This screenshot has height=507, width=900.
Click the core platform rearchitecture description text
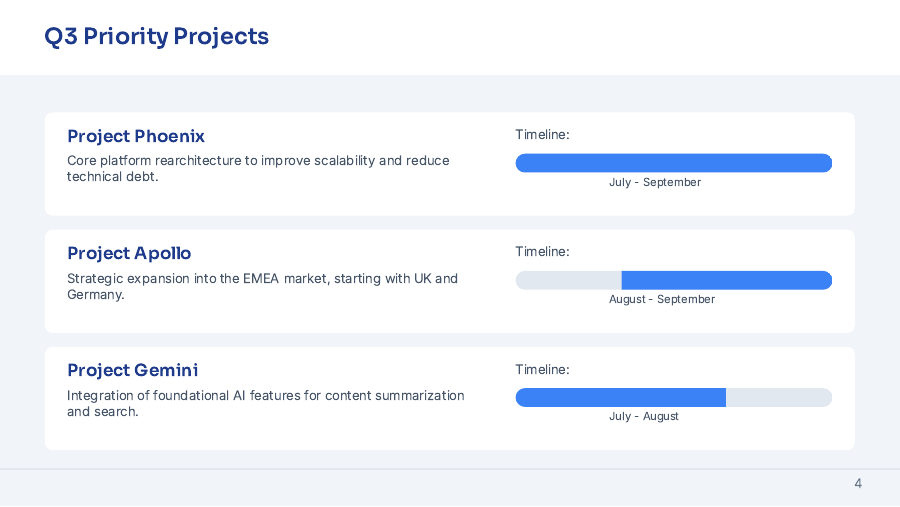coord(258,168)
